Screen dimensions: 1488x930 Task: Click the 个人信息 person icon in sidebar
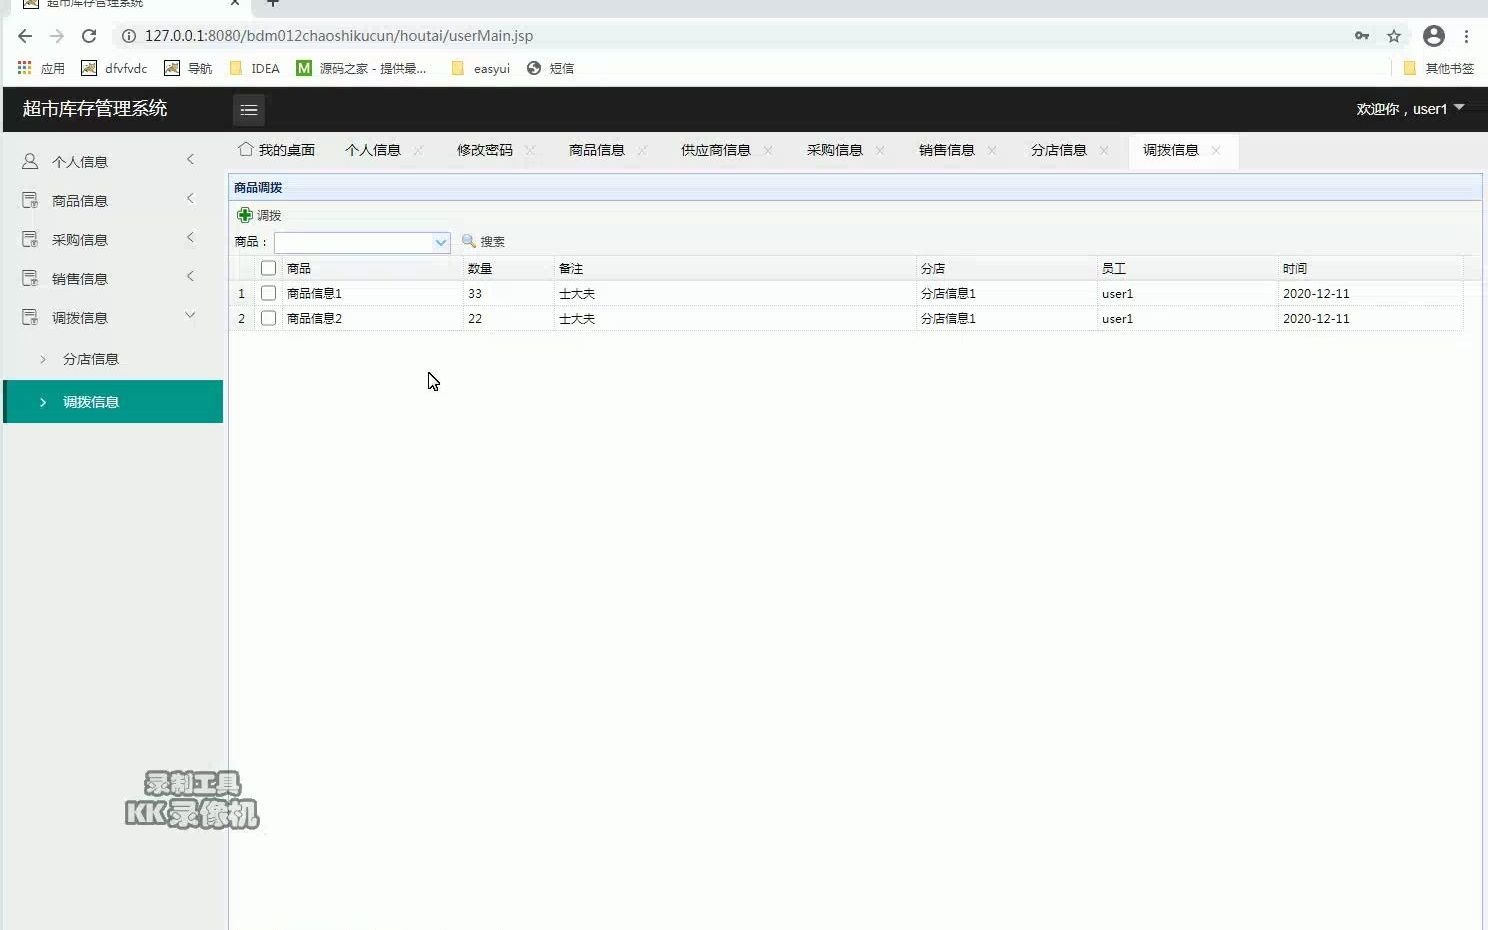[30, 161]
